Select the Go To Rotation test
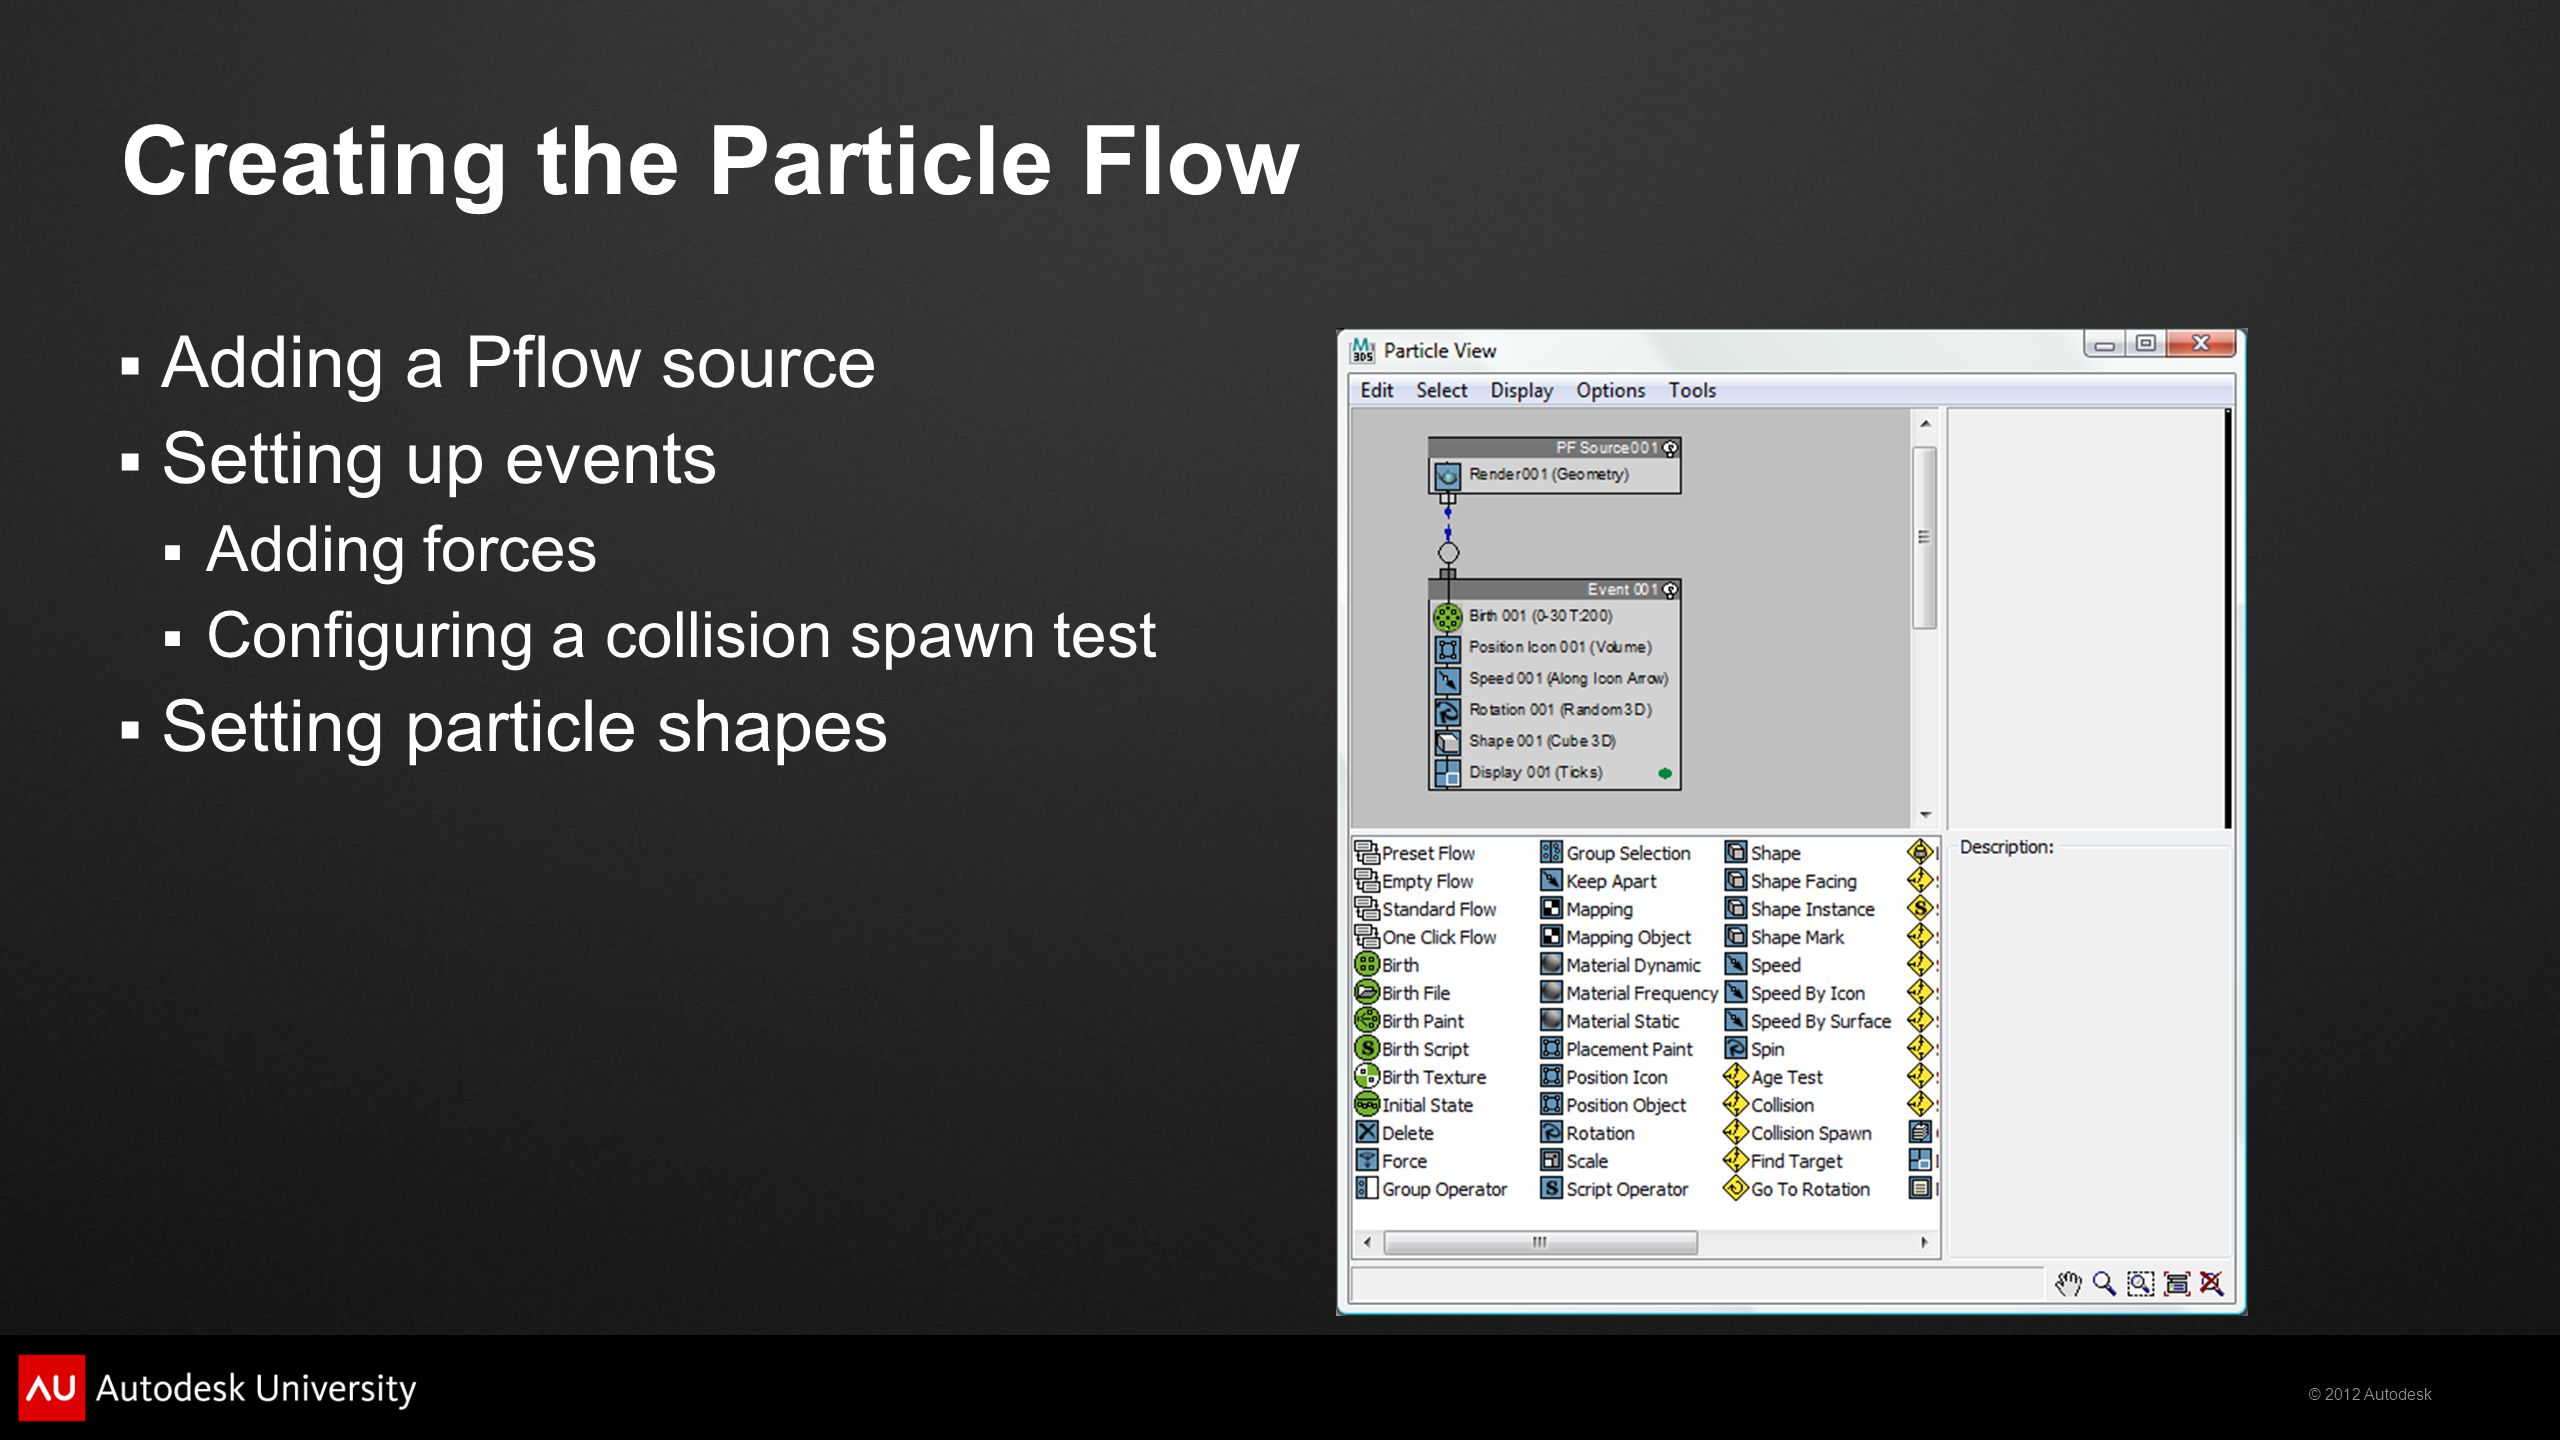This screenshot has height=1440, width=2560. pyautogui.click(x=1797, y=1189)
